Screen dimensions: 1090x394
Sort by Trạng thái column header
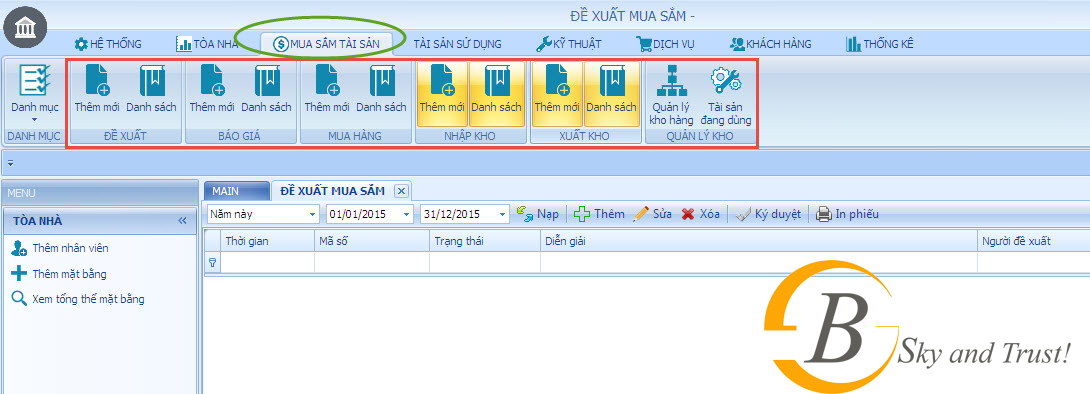(x=485, y=241)
